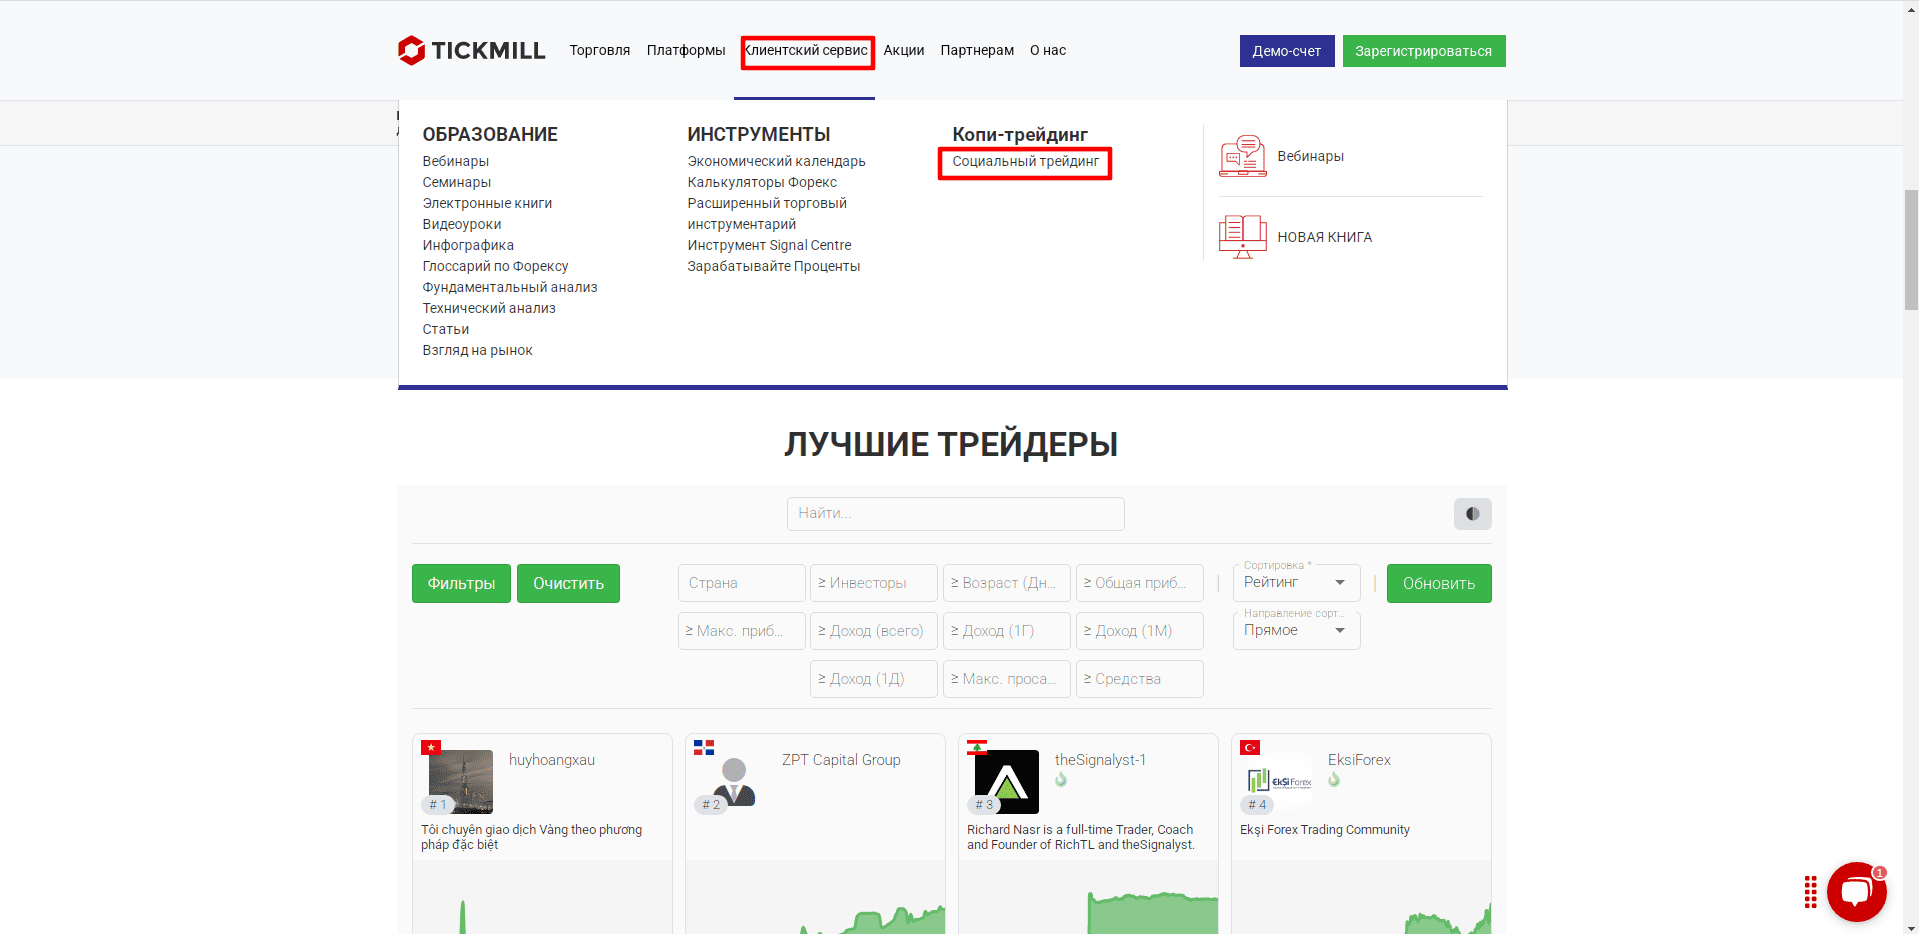Screen dimensions: 1919x934
Task: Open the Торговля menu
Action: tap(600, 50)
